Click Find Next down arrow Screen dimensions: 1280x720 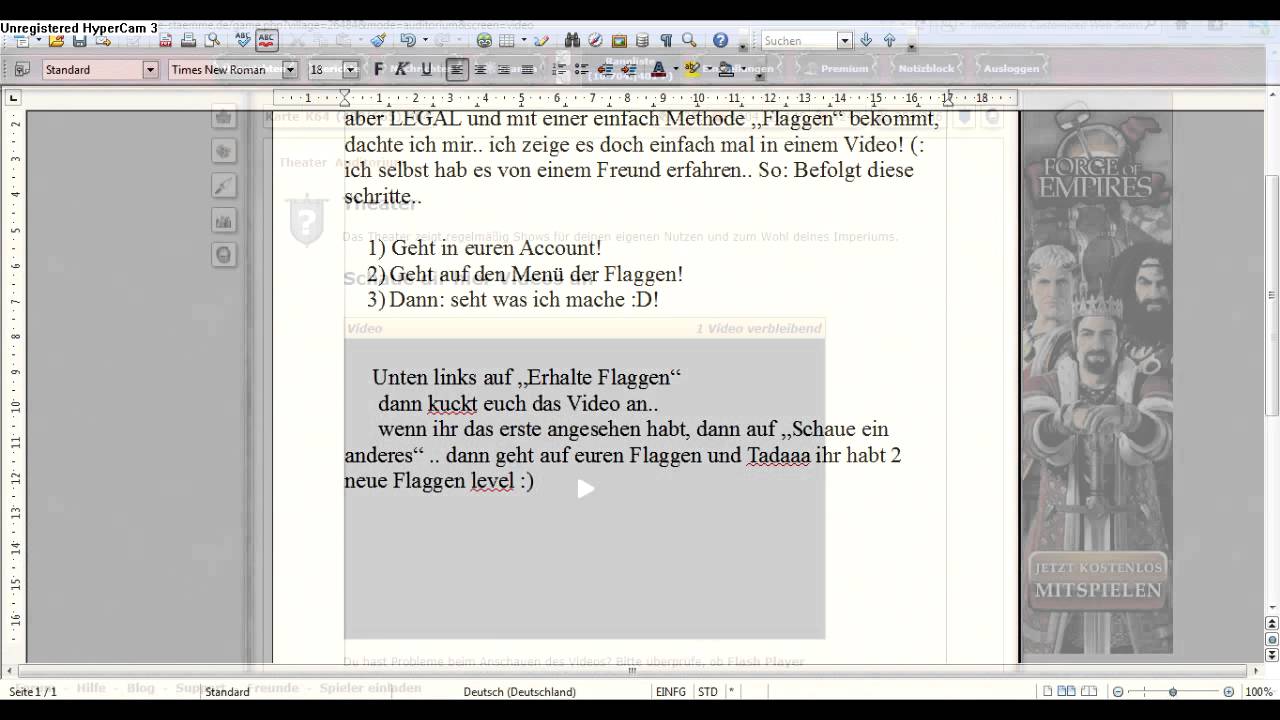tap(866, 41)
